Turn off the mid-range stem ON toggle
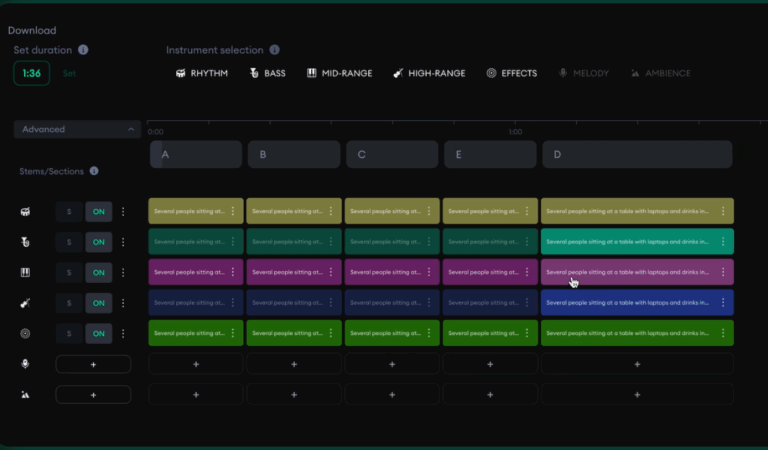The width and height of the screenshot is (768, 450). (x=98, y=272)
